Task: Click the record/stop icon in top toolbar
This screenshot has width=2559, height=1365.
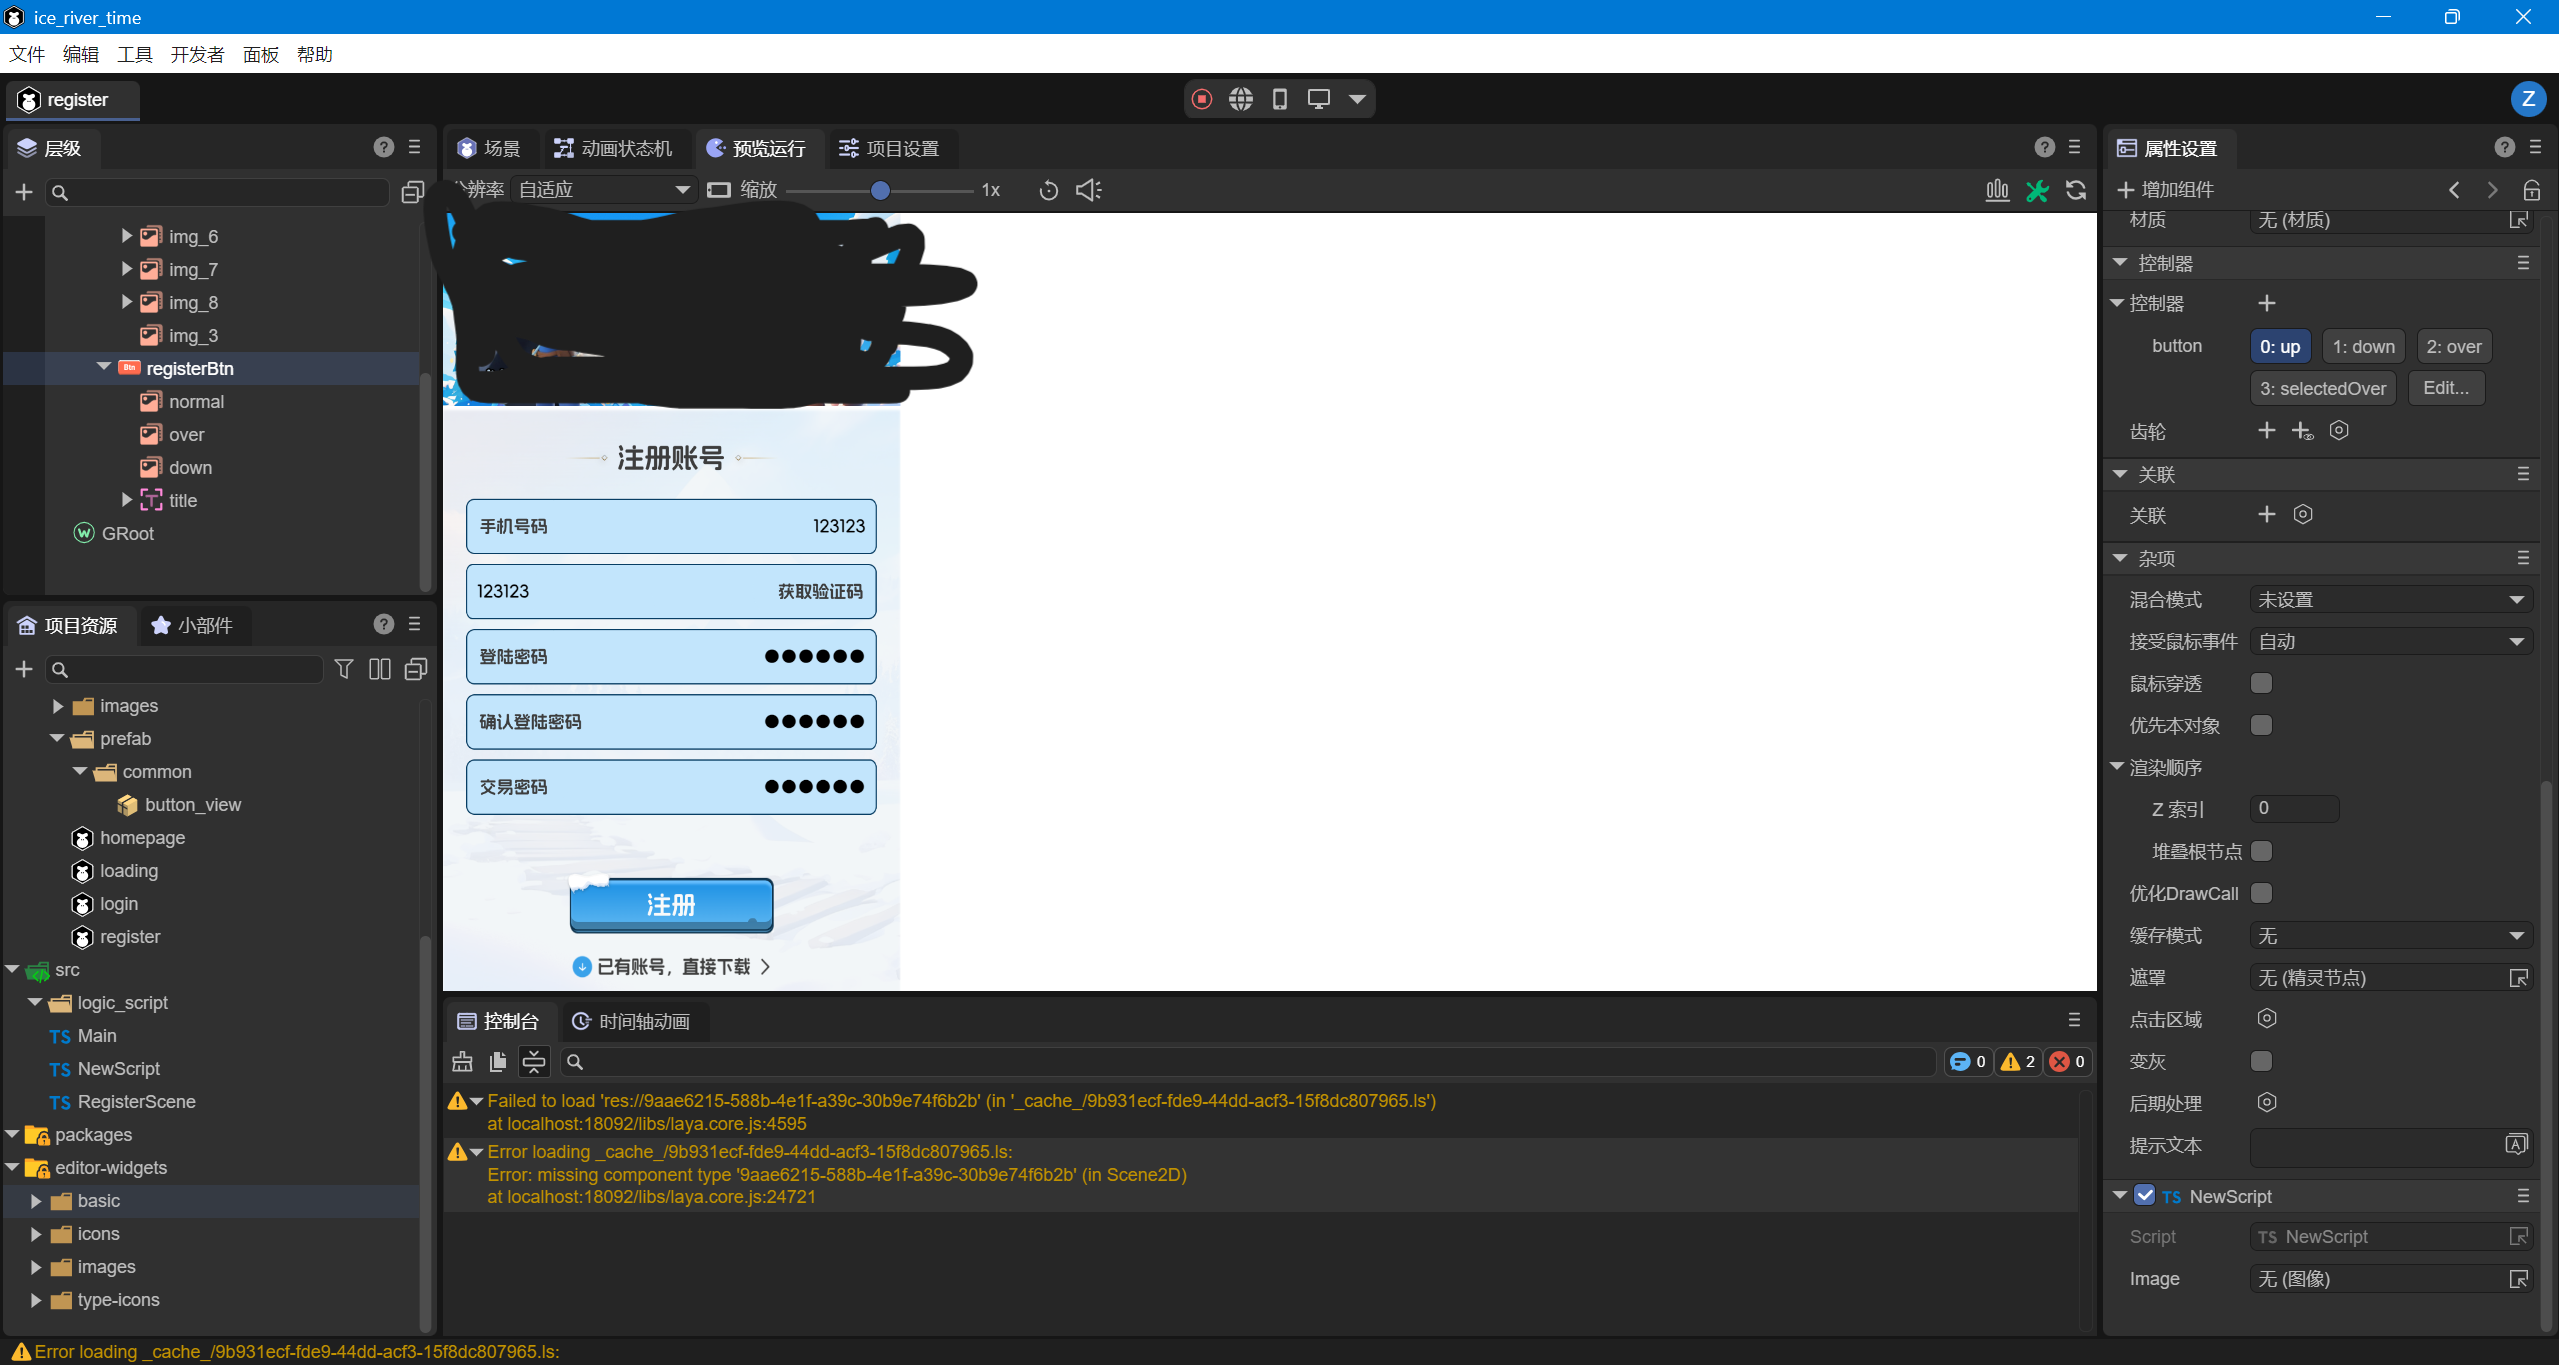Action: click(1202, 99)
